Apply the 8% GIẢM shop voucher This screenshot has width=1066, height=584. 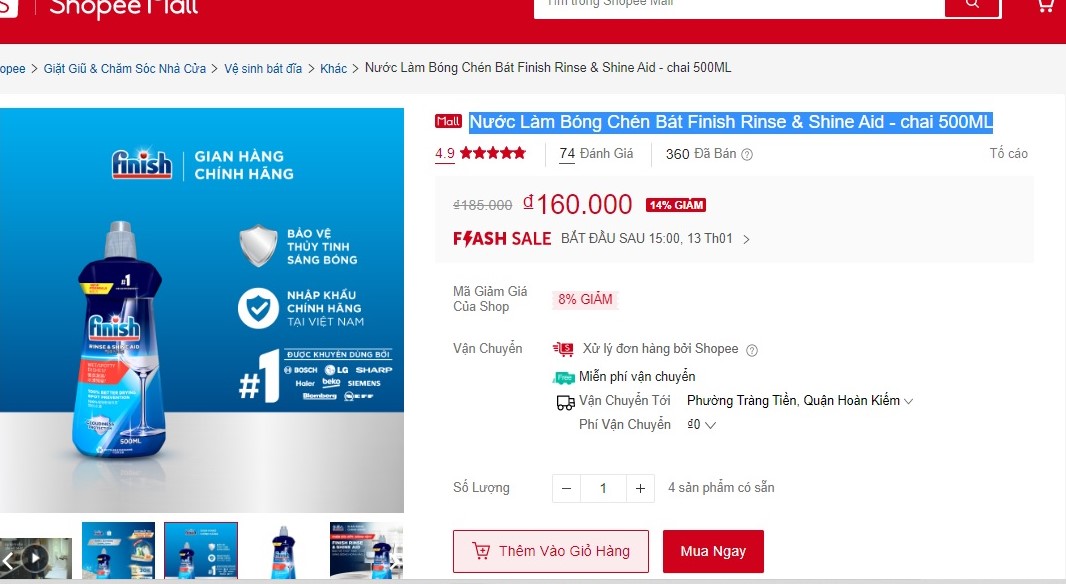(585, 299)
